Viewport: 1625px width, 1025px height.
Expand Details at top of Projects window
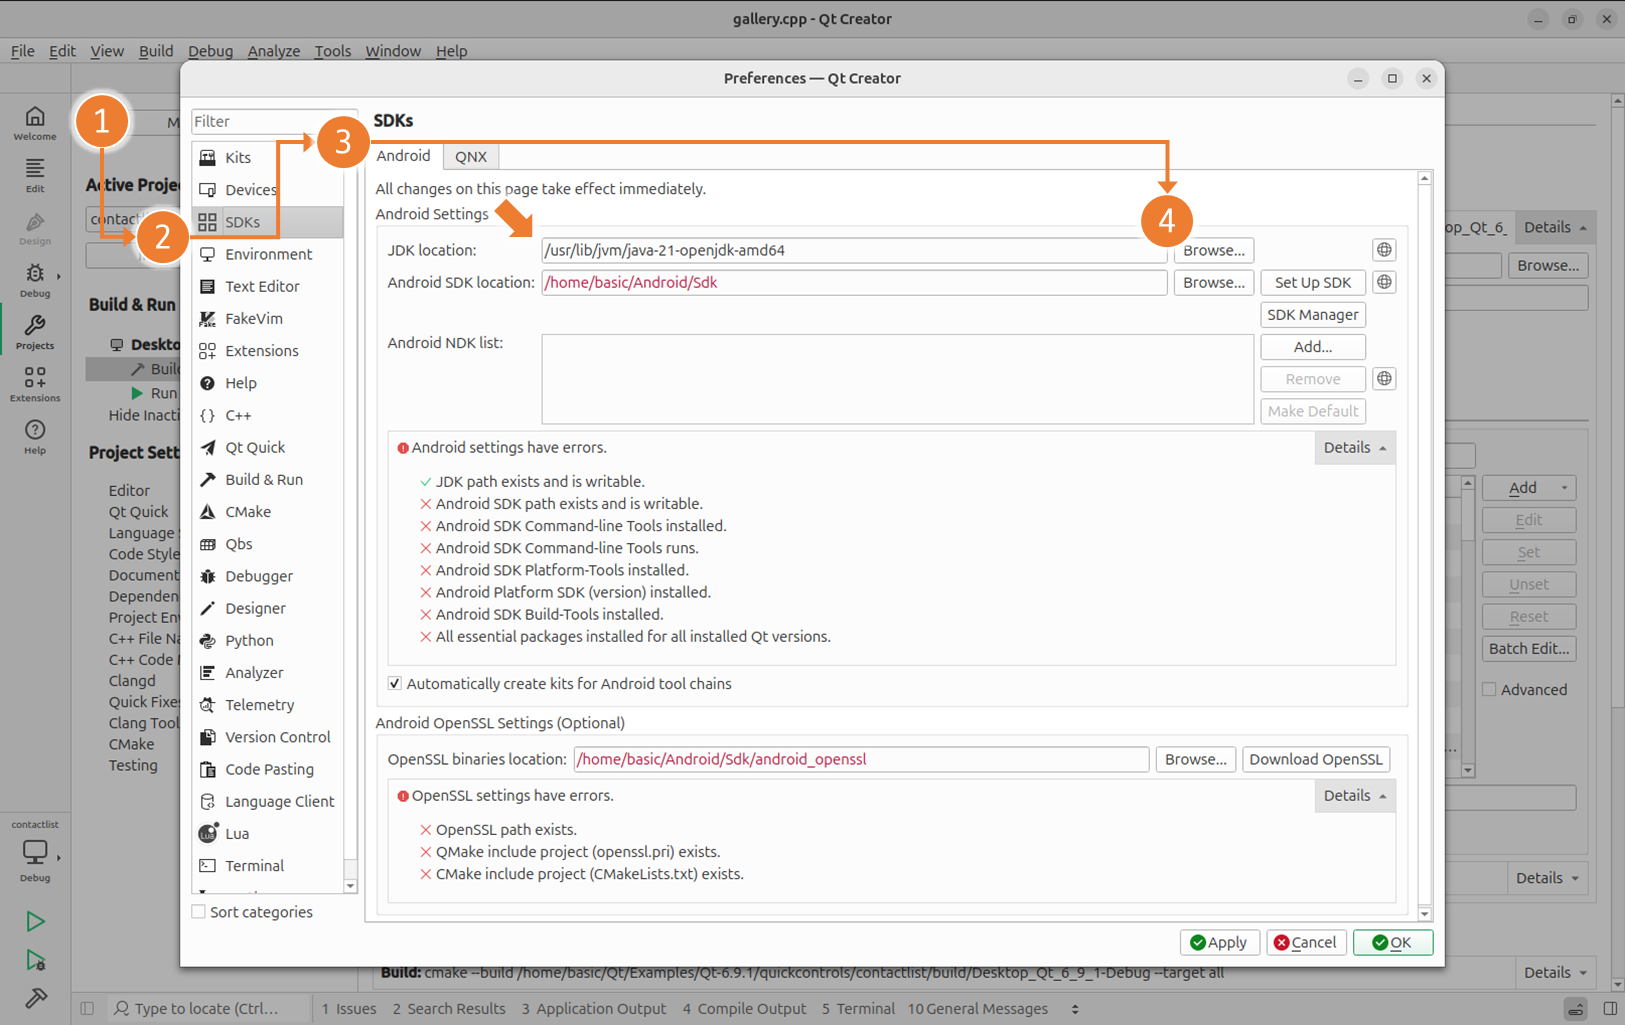pos(1555,227)
